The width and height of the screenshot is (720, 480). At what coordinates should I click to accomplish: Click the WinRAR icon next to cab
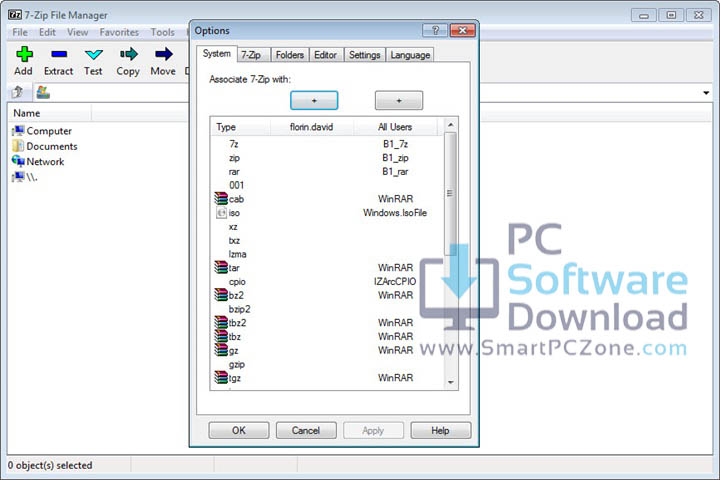click(221, 198)
